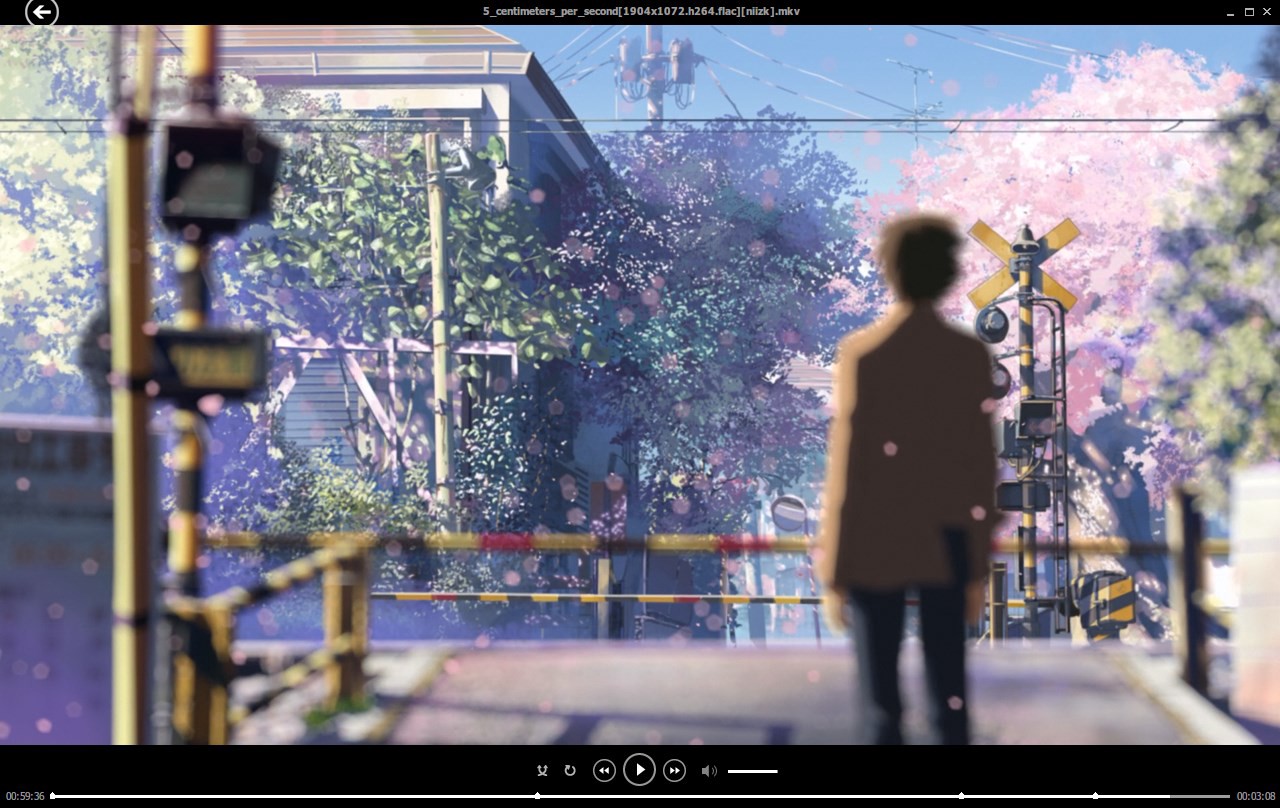
Task: Jump to the last chapter marker on the seek bar
Action: click(x=1095, y=796)
